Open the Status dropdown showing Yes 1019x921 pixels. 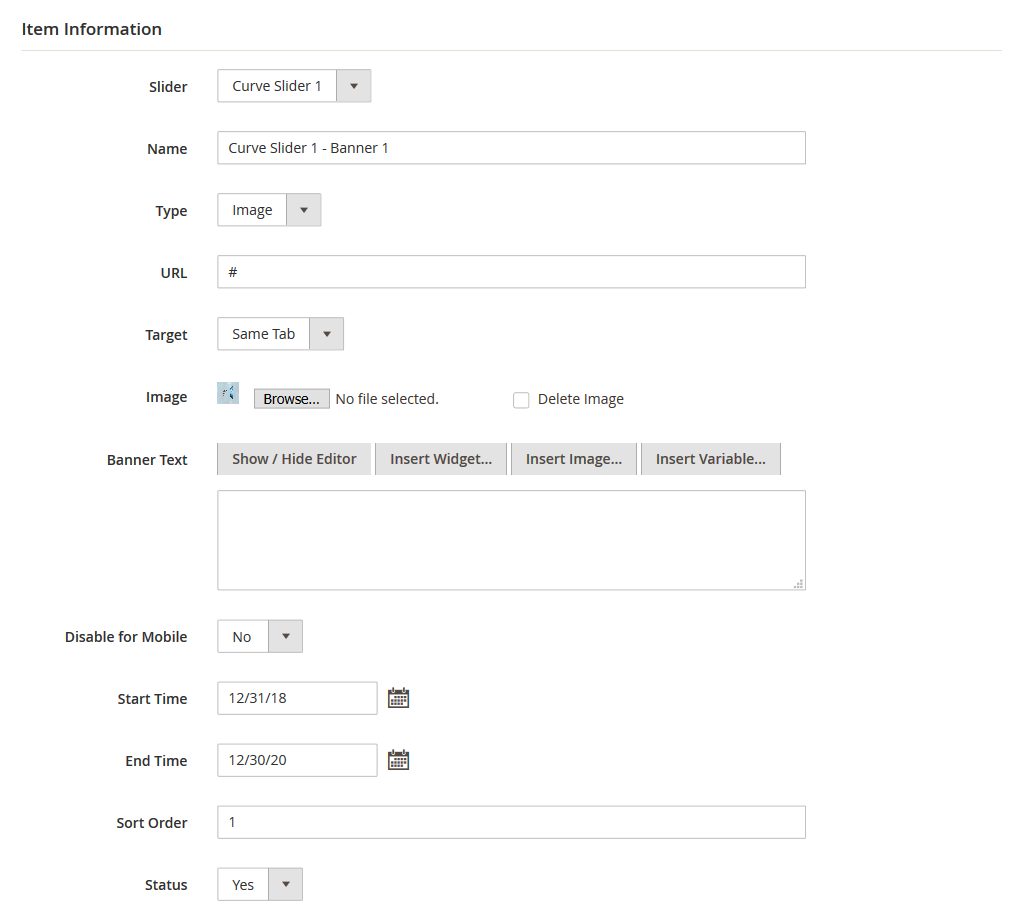260,884
